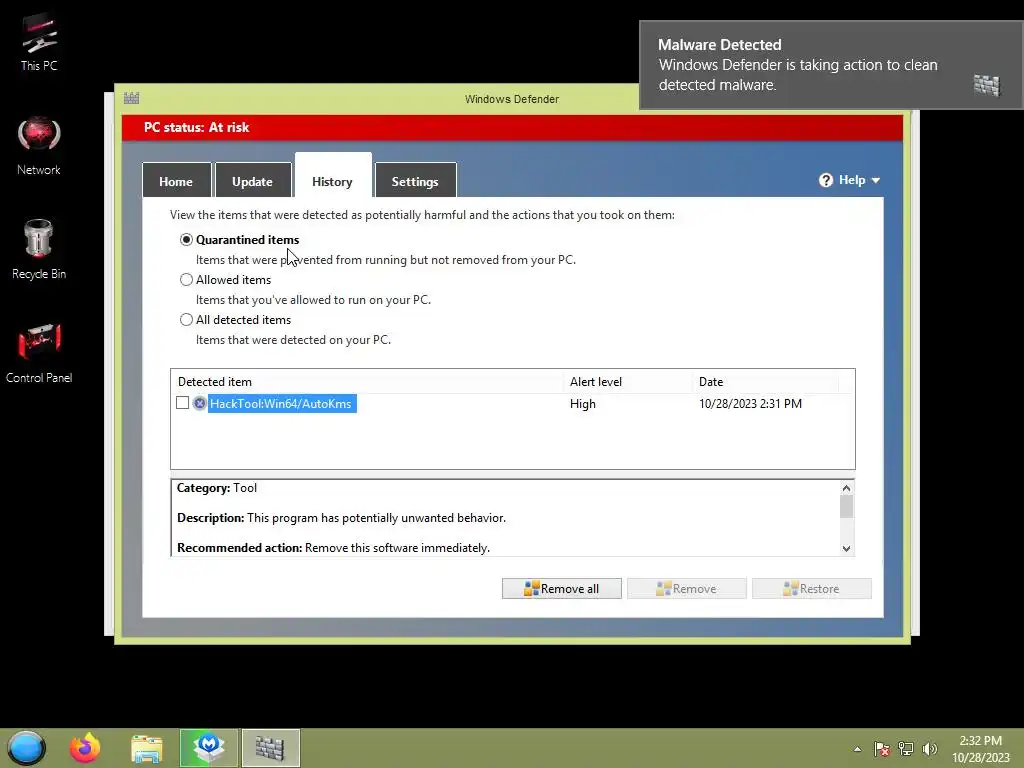Sort by the Detected item column header

coord(368,381)
